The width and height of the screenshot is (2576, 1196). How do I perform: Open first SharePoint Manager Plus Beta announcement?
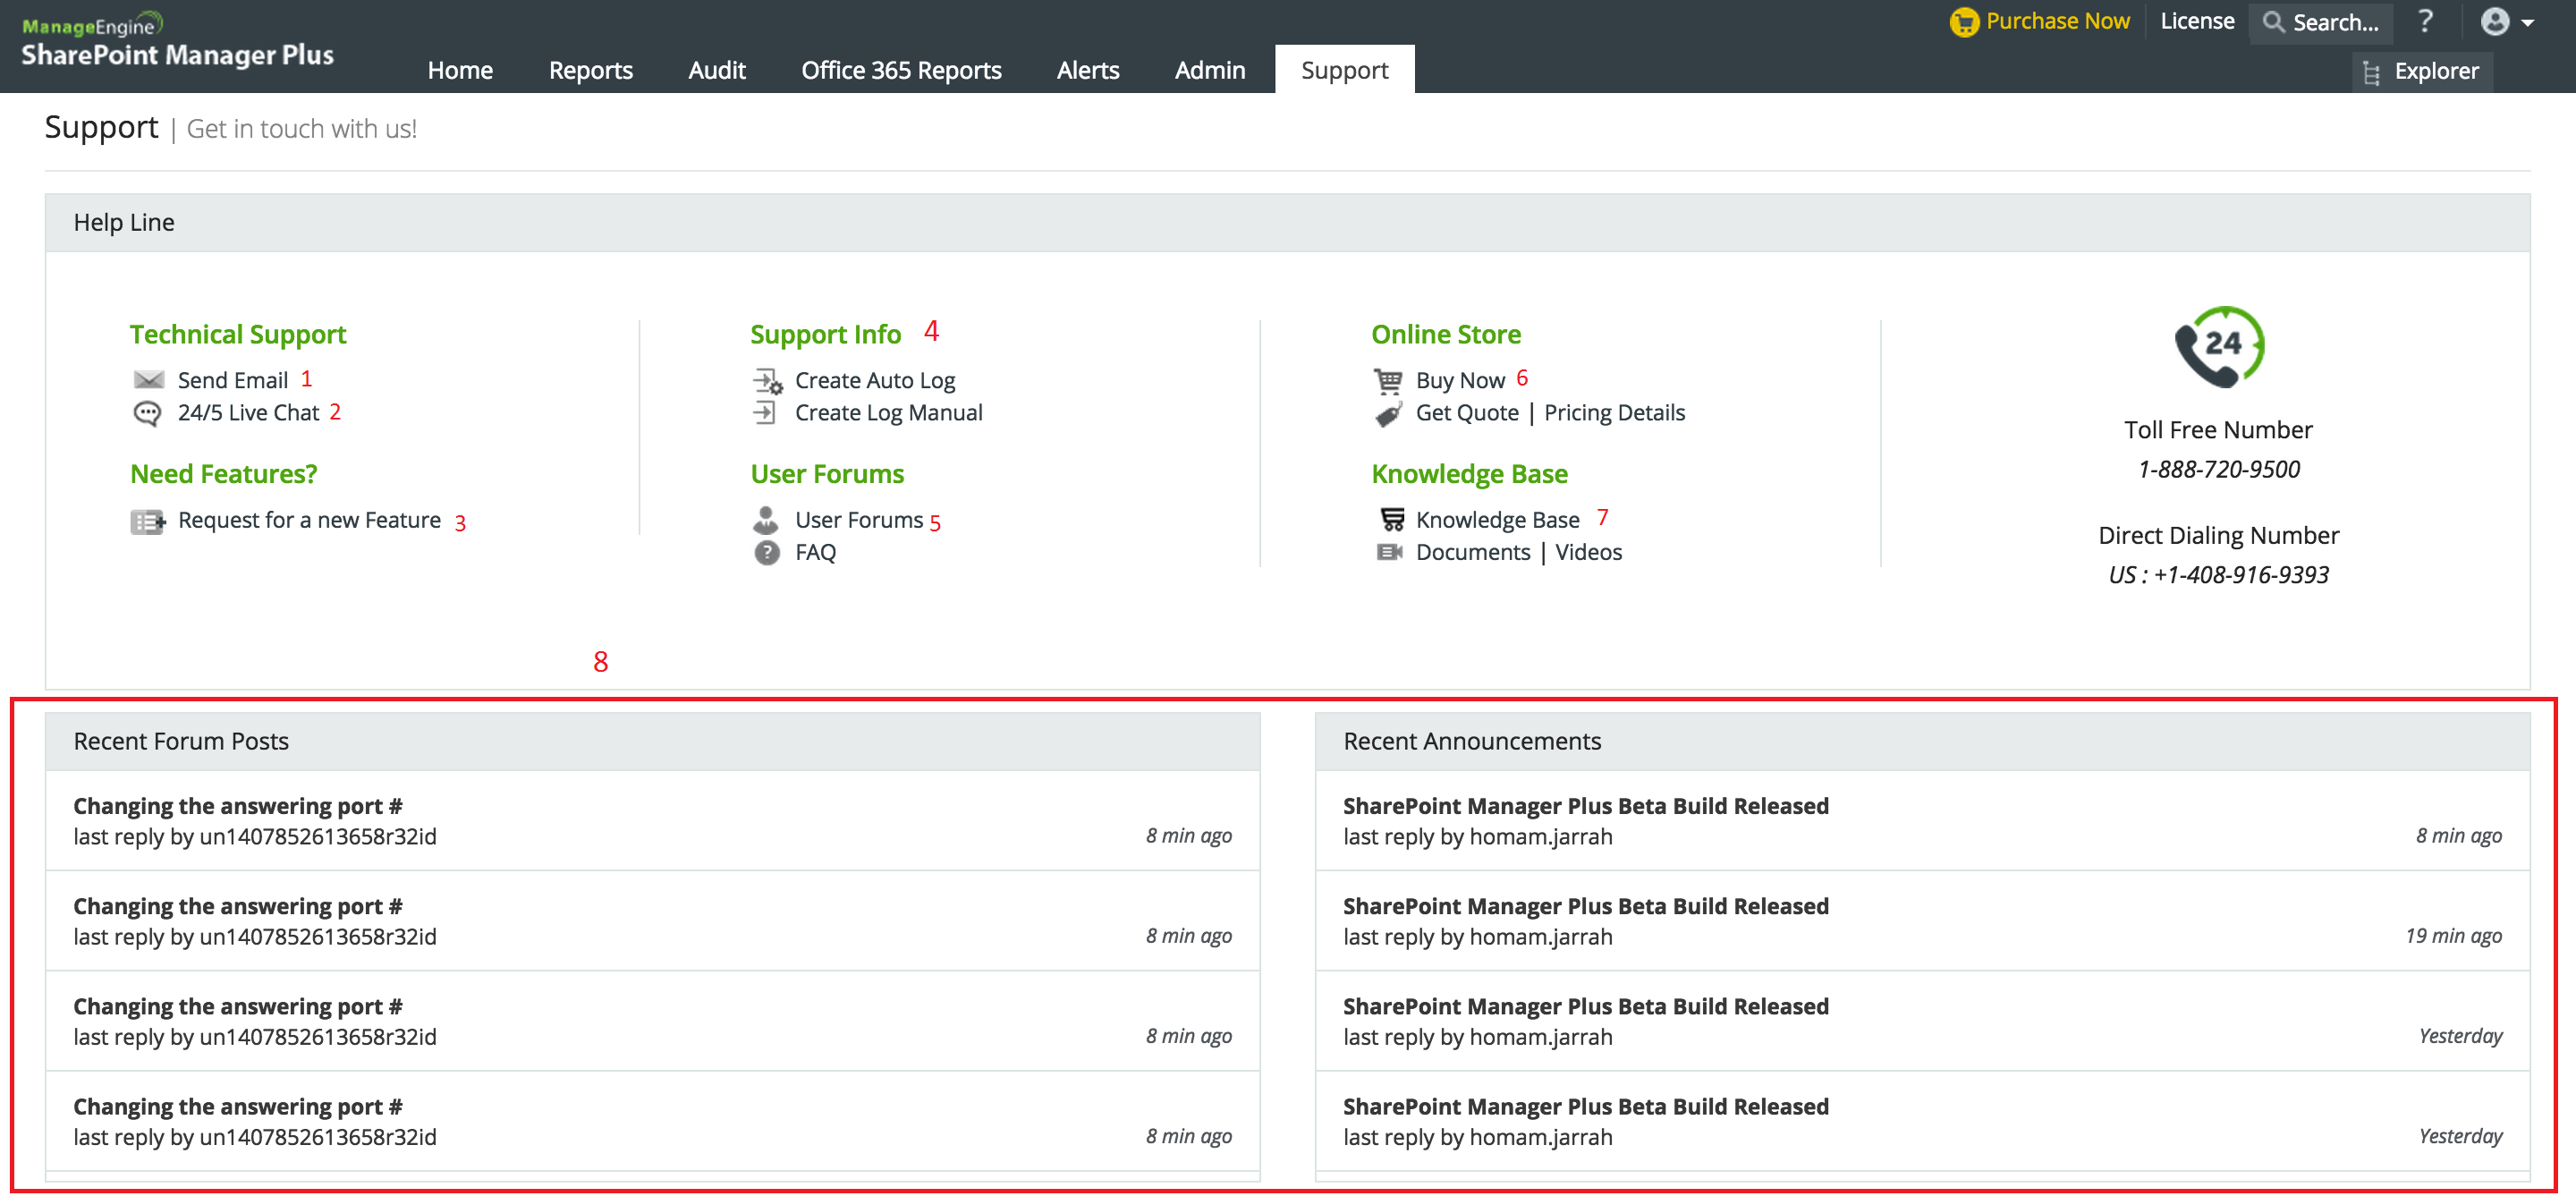pyautogui.click(x=1584, y=806)
